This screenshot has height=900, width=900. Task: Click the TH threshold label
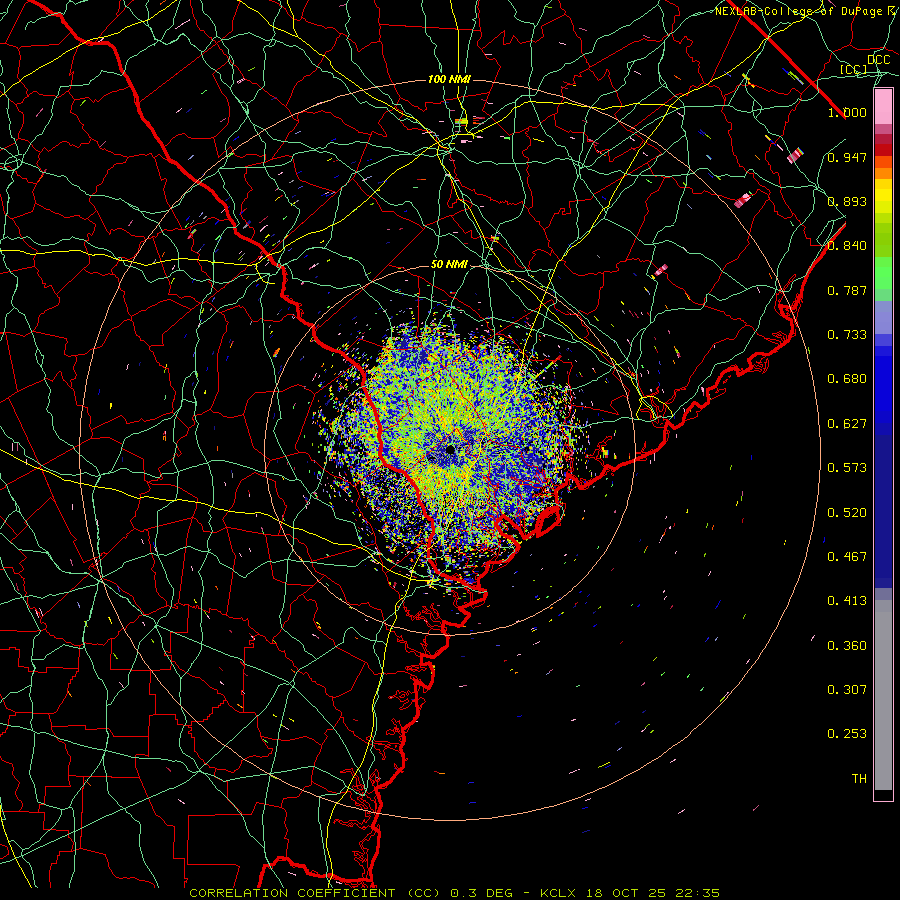pyautogui.click(x=859, y=779)
